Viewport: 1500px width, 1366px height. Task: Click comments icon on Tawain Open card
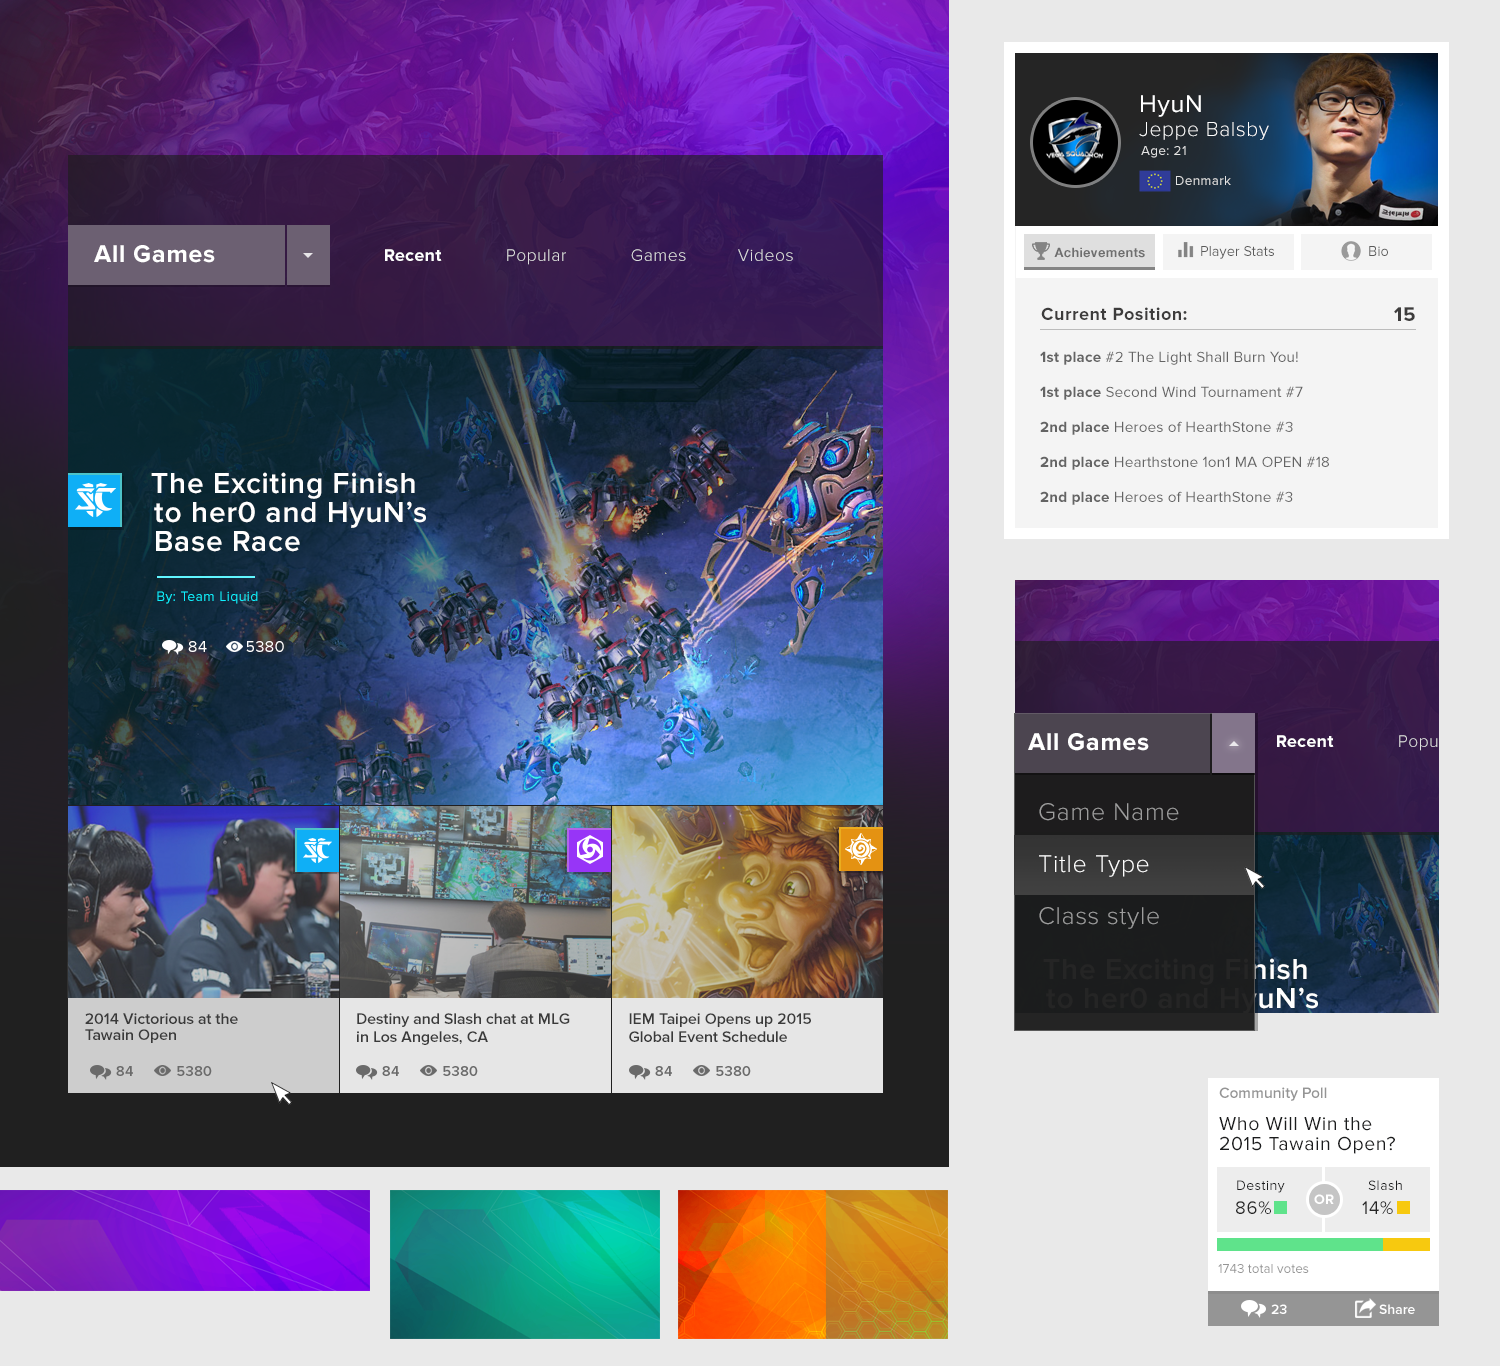[x=100, y=1071]
